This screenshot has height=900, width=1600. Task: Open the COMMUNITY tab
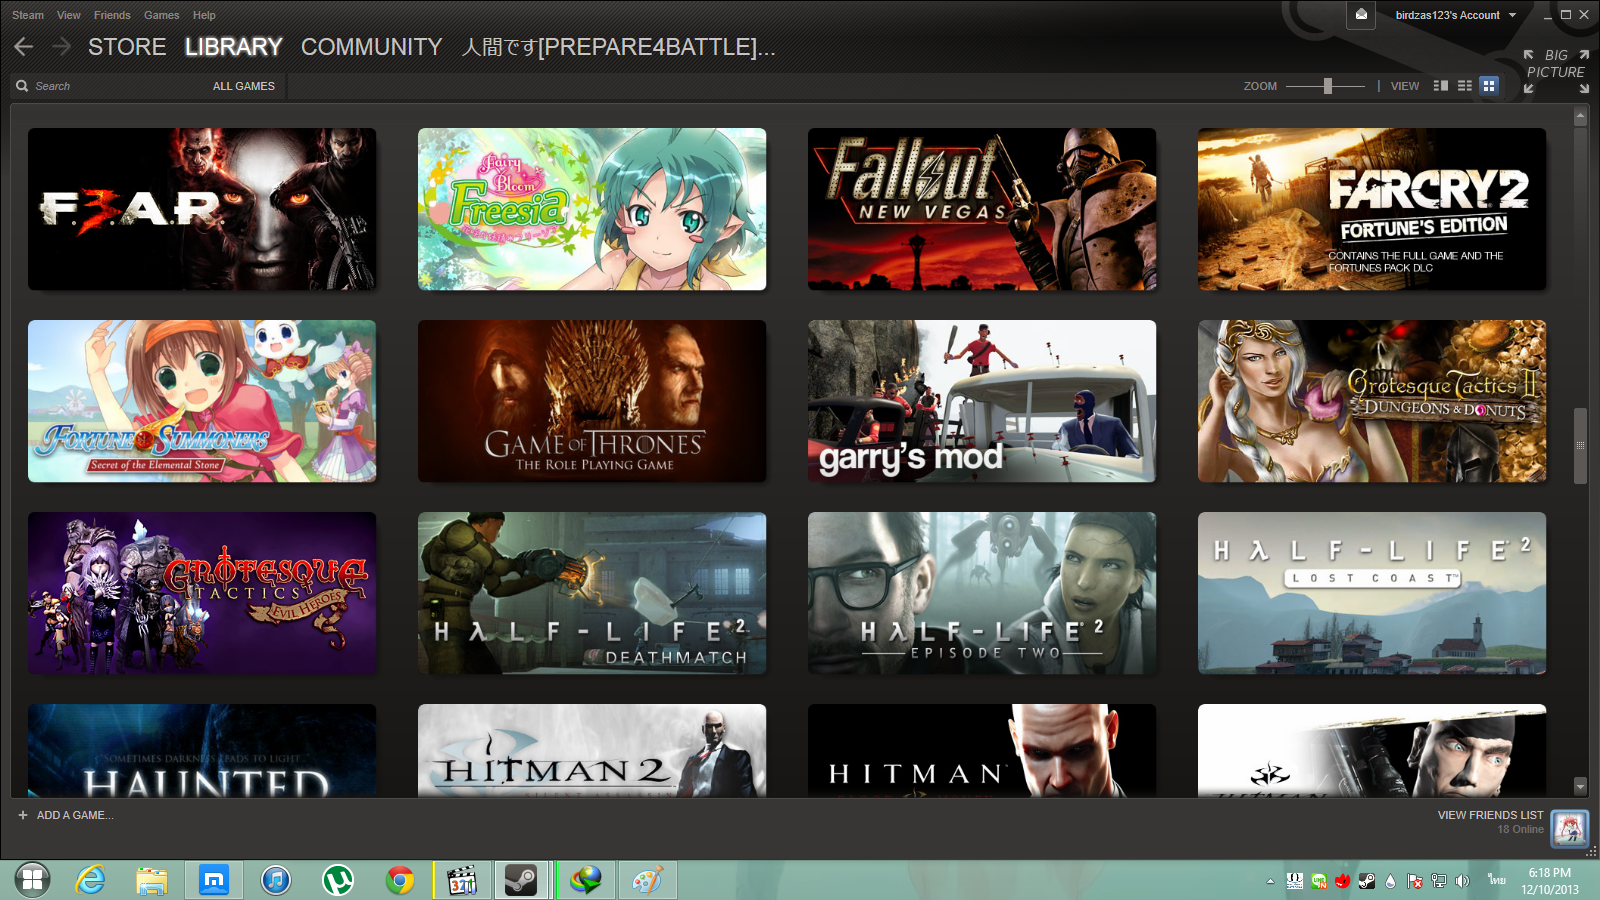(x=371, y=47)
